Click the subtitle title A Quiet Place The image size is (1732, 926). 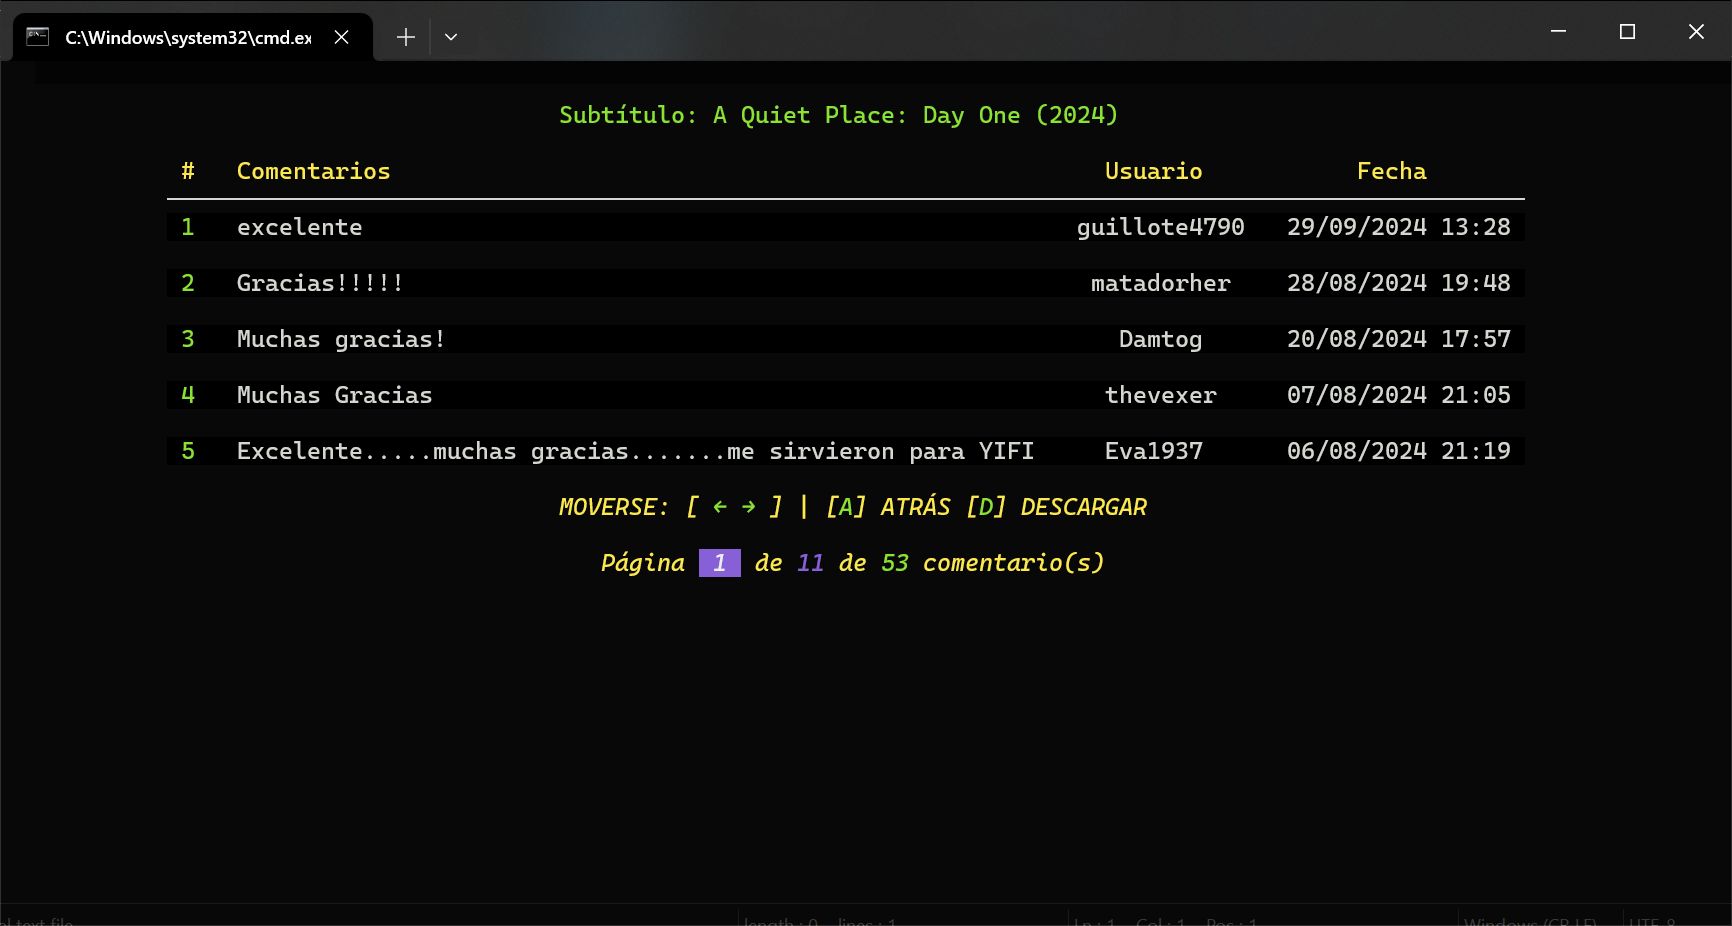pyautogui.click(x=838, y=115)
